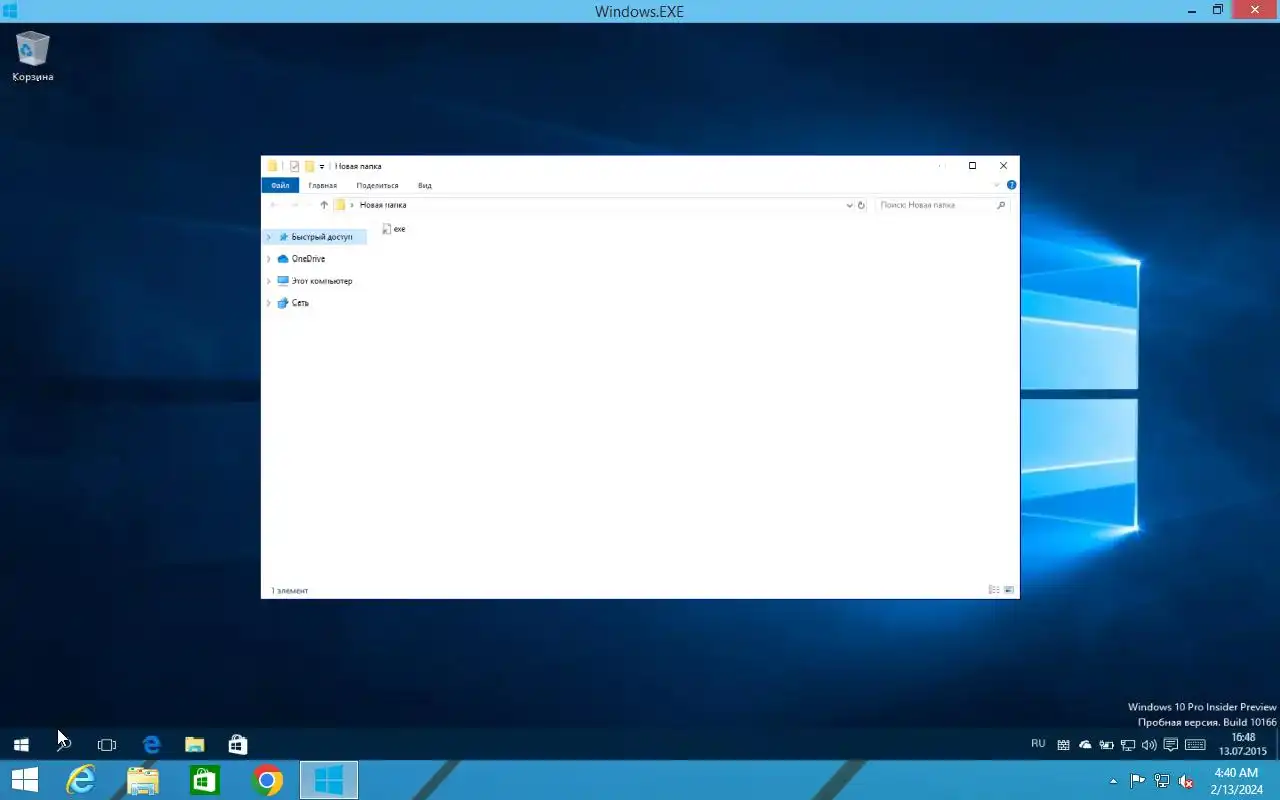Click the magnifier icon in Explorer search box
The image size is (1280, 800).
pos(1001,205)
